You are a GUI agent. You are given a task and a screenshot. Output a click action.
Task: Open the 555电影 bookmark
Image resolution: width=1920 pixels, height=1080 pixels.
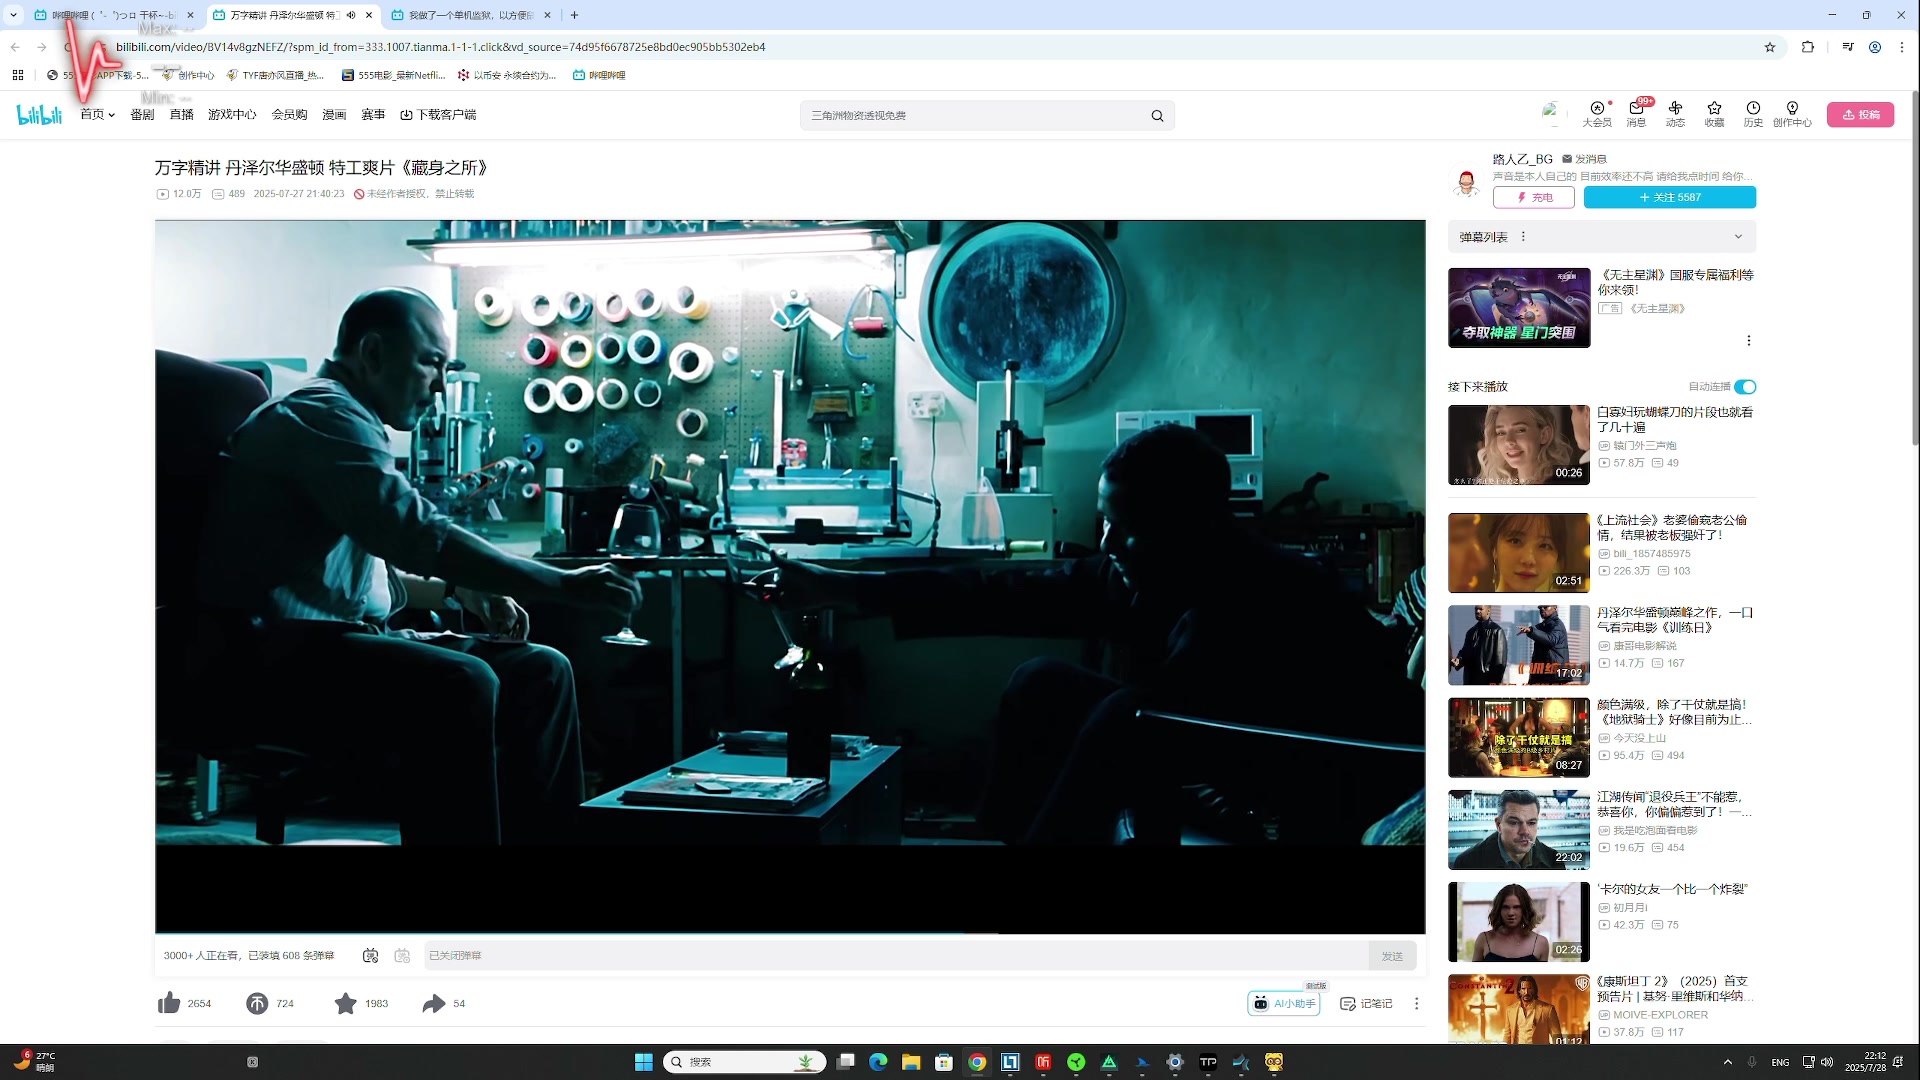tap(393, 75)
